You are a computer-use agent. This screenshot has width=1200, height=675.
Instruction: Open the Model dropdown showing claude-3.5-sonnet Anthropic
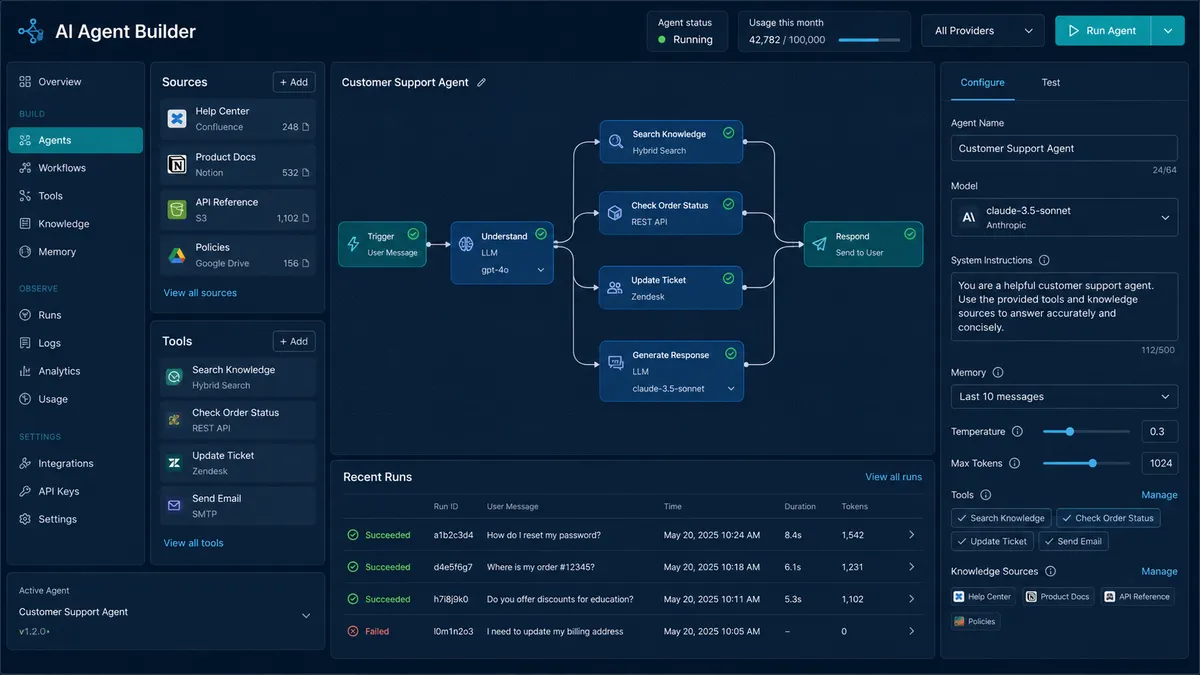click(x=1064, y=217)
